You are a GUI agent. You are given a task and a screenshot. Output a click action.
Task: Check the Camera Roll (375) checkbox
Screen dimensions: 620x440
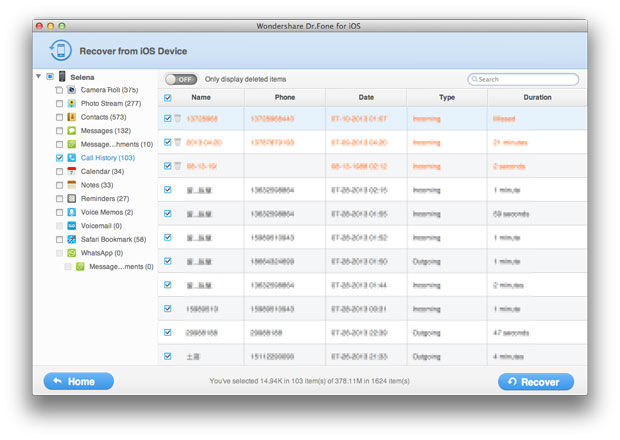(x=59, y=90)
